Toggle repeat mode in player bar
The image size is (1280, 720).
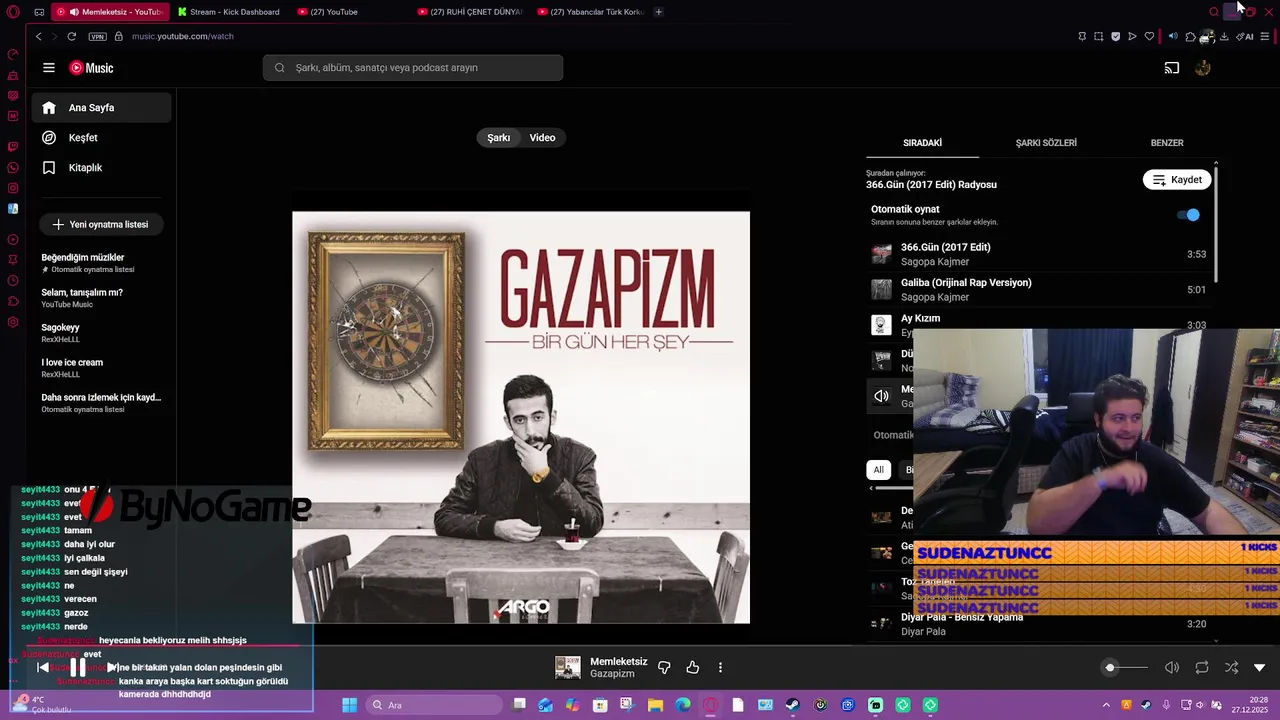pos(1202,667)
